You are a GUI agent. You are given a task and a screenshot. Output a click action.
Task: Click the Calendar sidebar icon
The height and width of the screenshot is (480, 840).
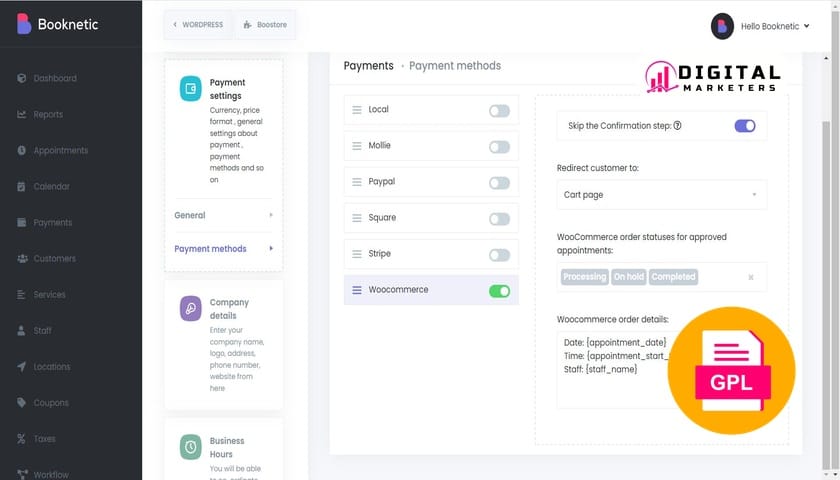pyautogui.click(x=21, y=186)
